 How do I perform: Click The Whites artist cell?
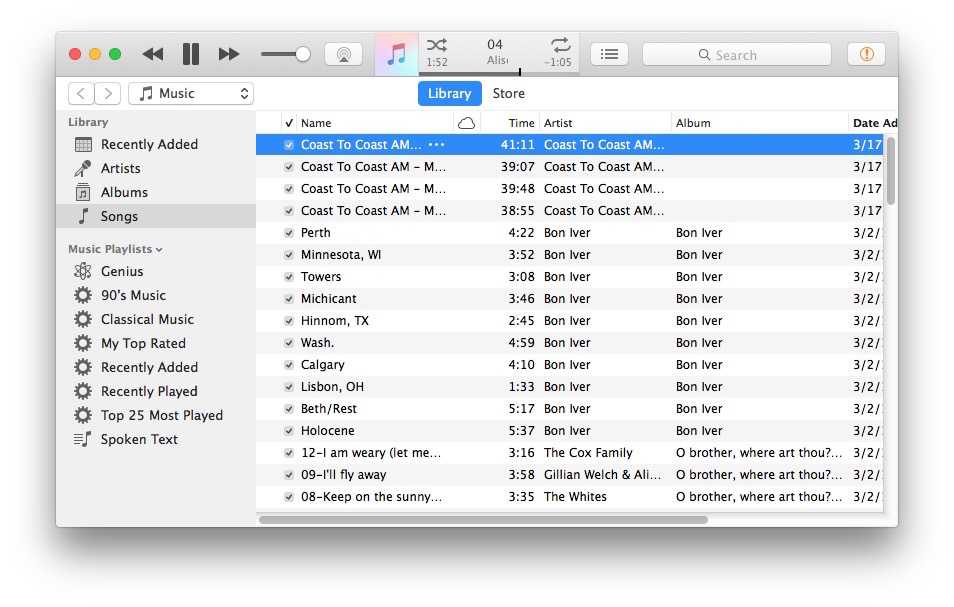coord(575,496)
